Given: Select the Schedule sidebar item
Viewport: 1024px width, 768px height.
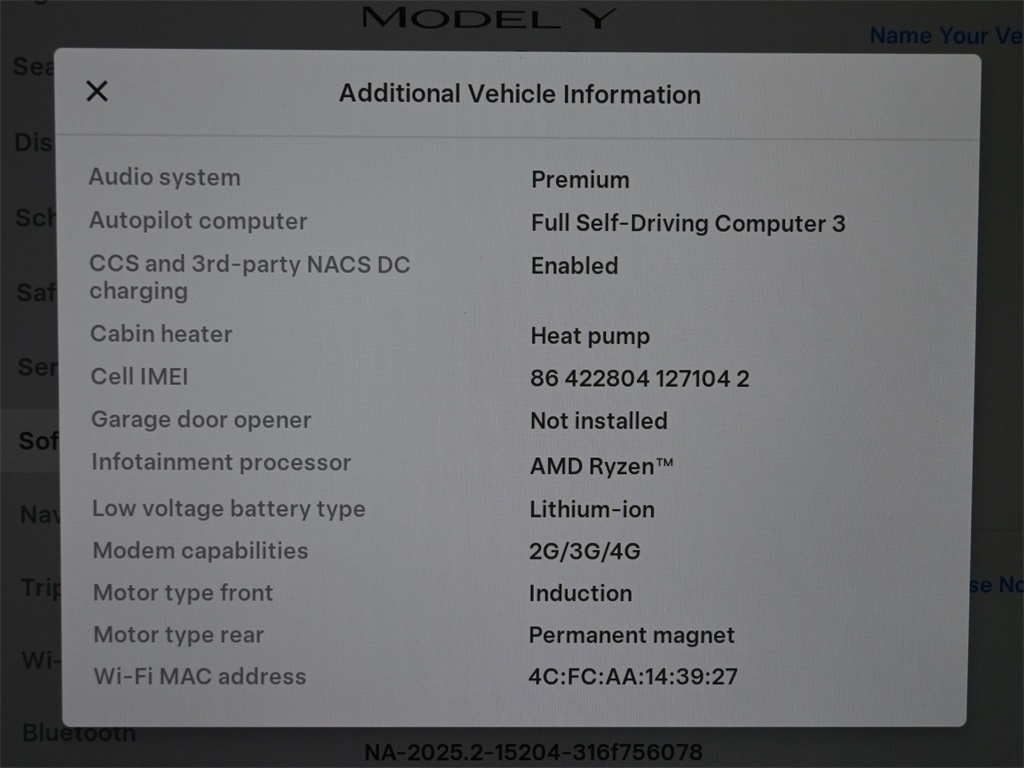Looking at the screenshot, I should tap(34, 218).
